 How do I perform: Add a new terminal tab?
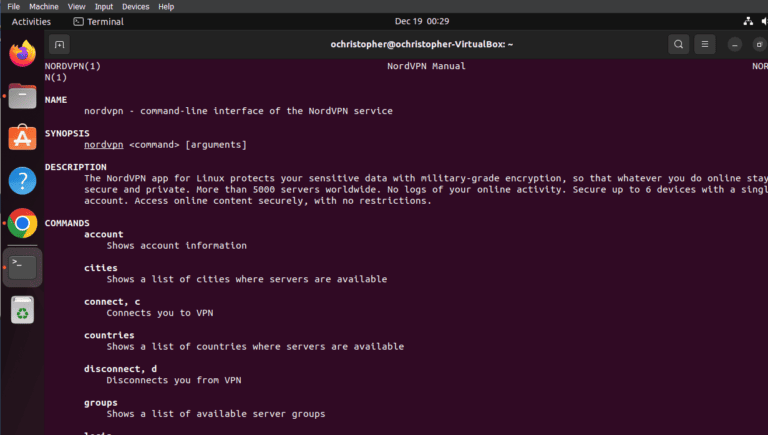coord(59,44)
